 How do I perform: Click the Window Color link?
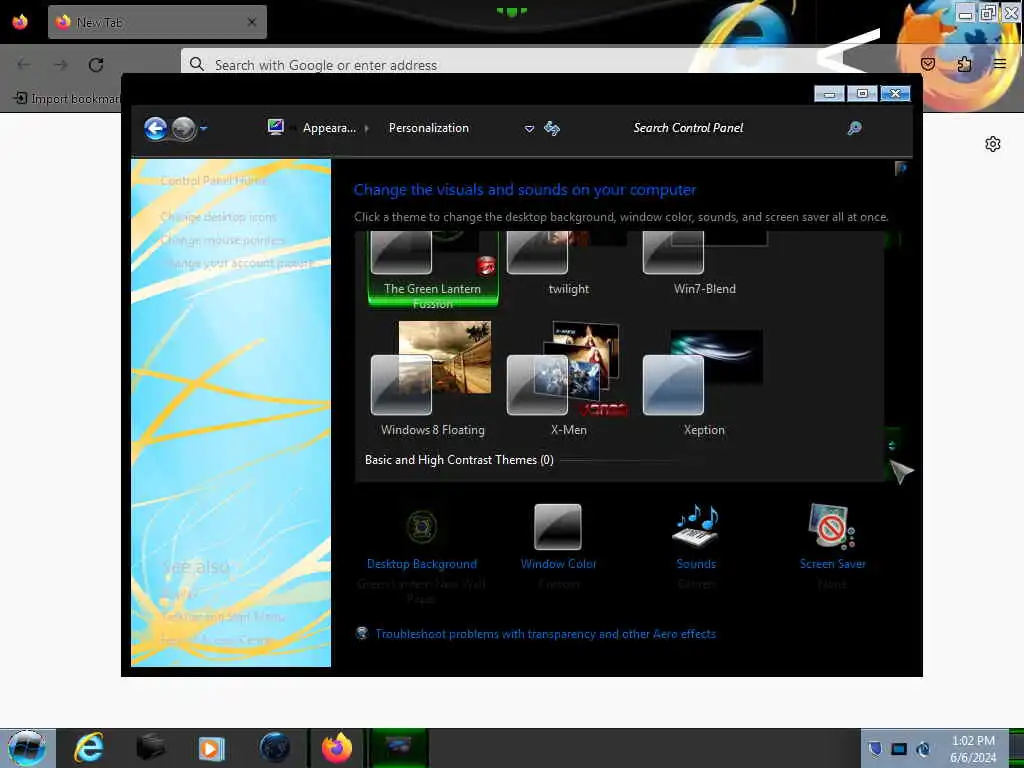558,564
